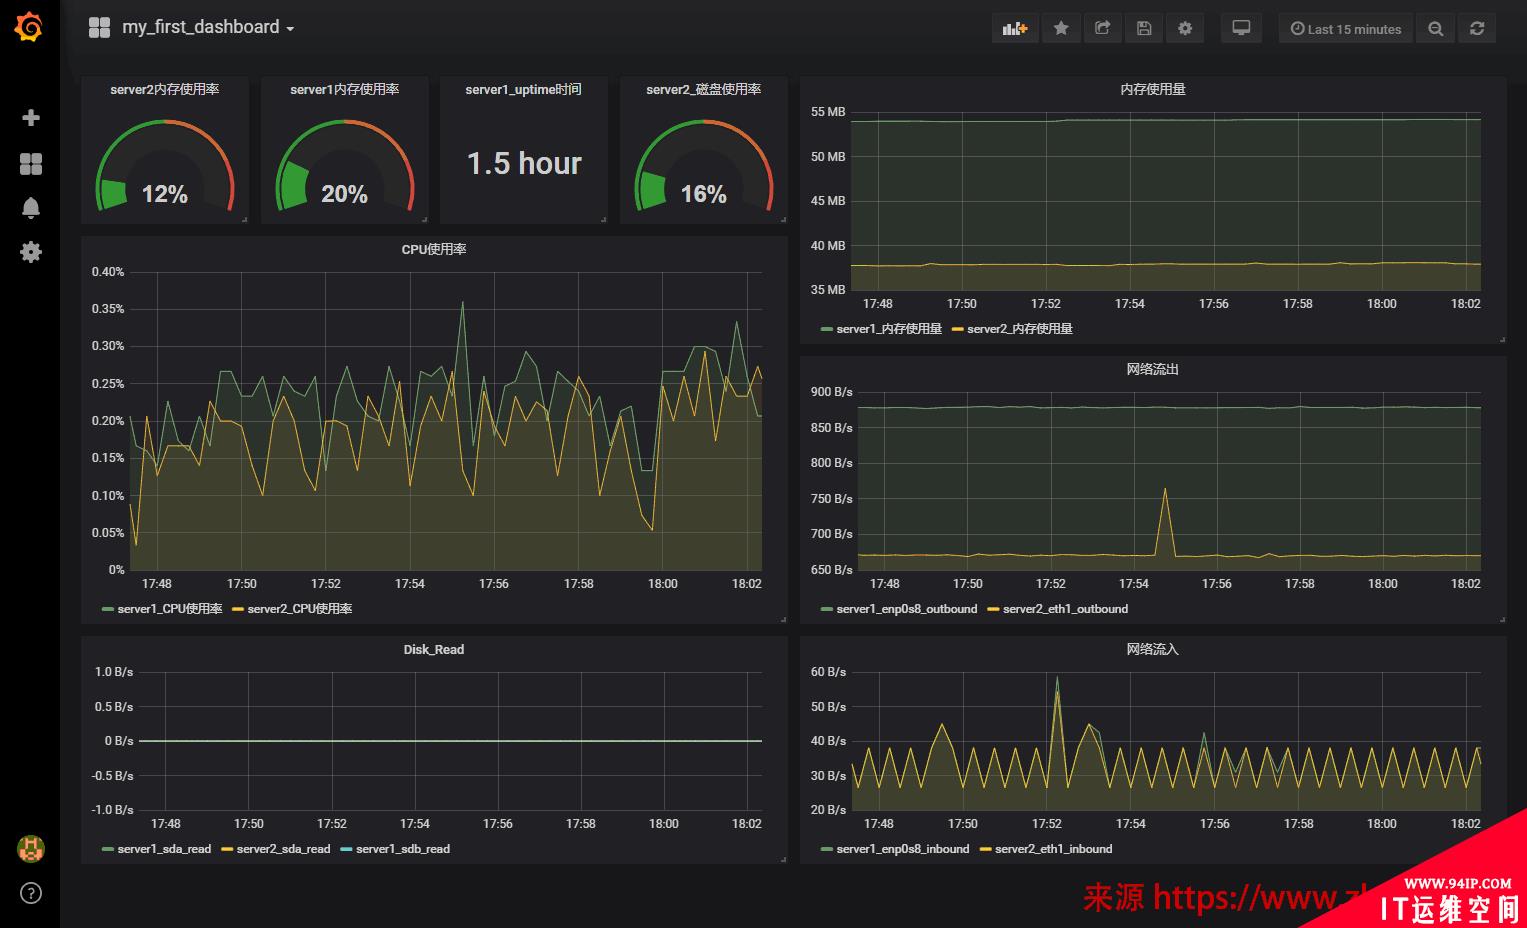Open the Last 15 minutes time picker
This screenshot has height=928, width=1527.
pyautogui.click(x=1346, y=29)
